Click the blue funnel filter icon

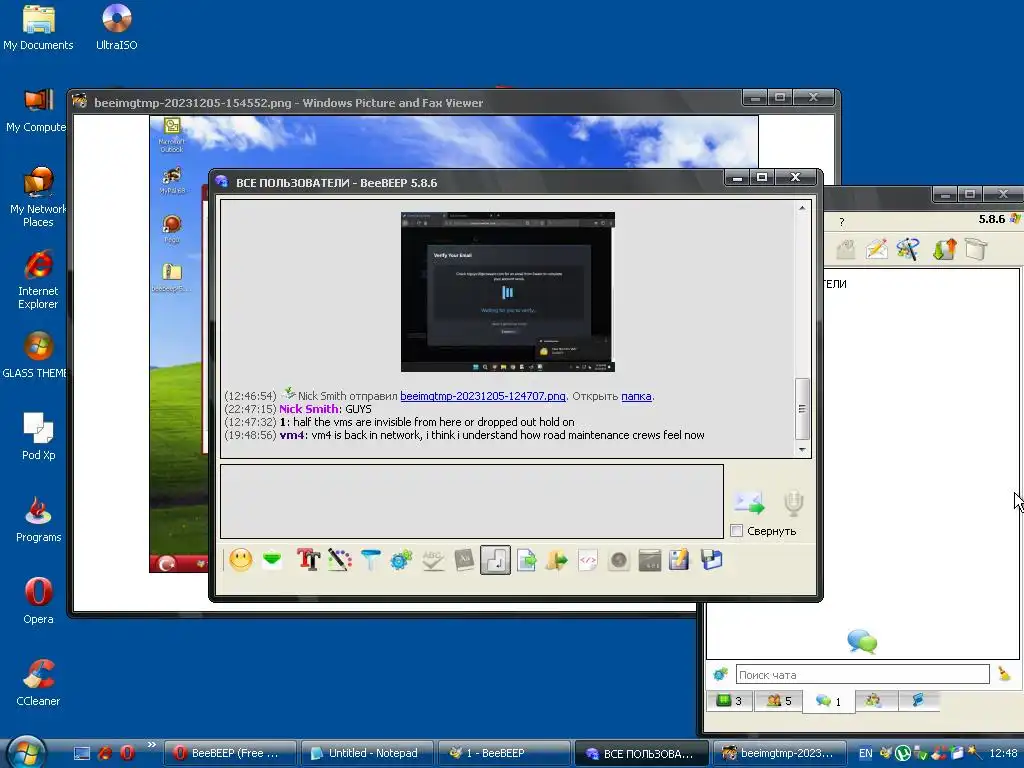(x=370, y=560)
